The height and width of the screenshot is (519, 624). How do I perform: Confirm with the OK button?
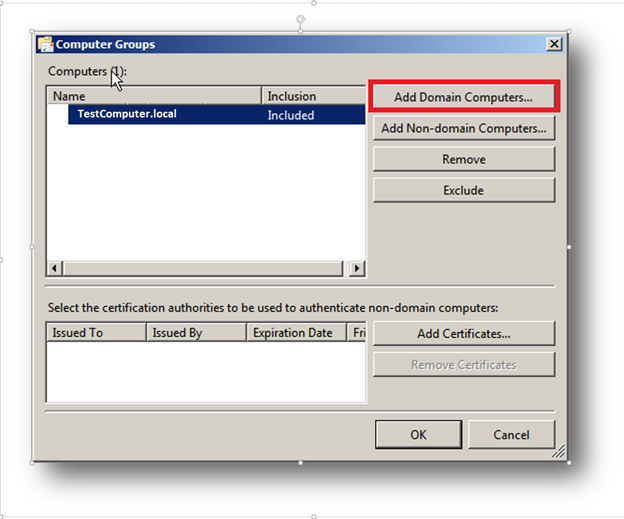pos(418,434)
